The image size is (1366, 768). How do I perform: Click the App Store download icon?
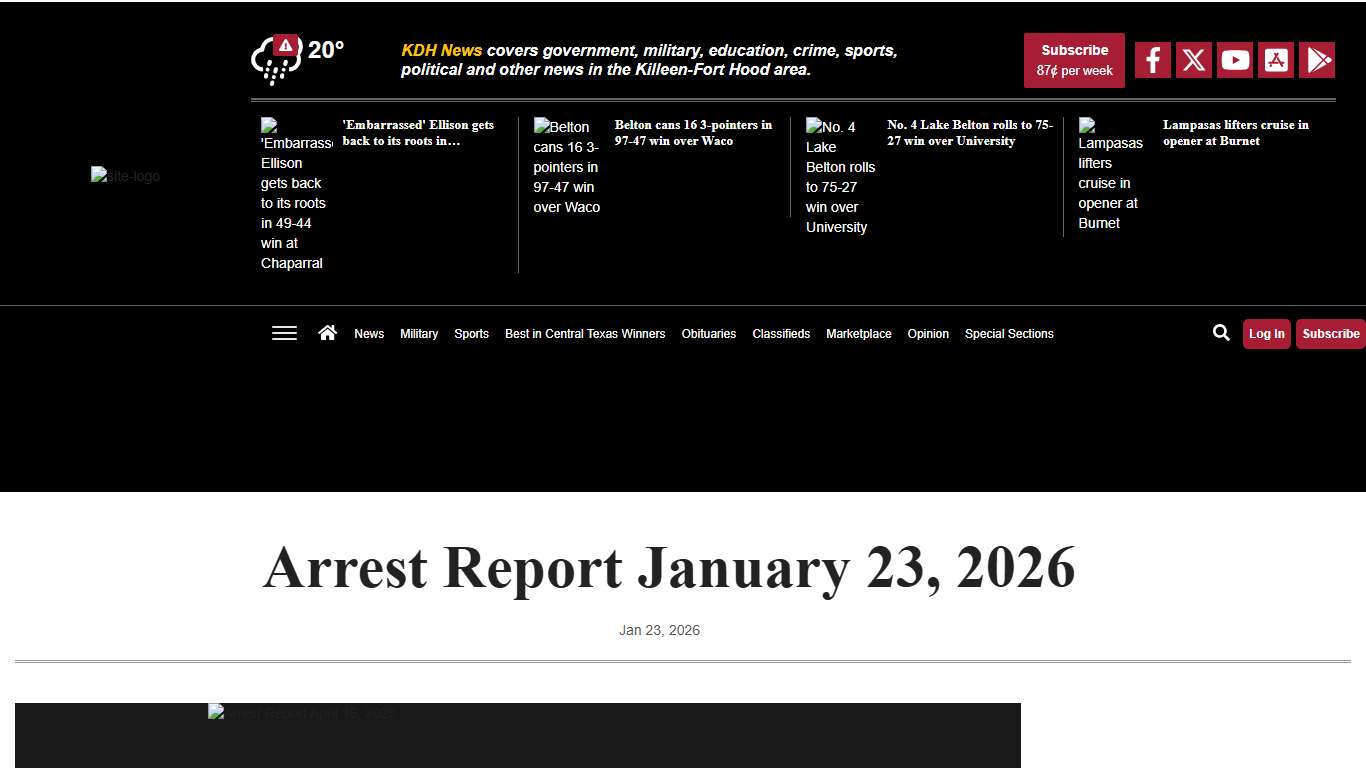(x=1276, y=60)
